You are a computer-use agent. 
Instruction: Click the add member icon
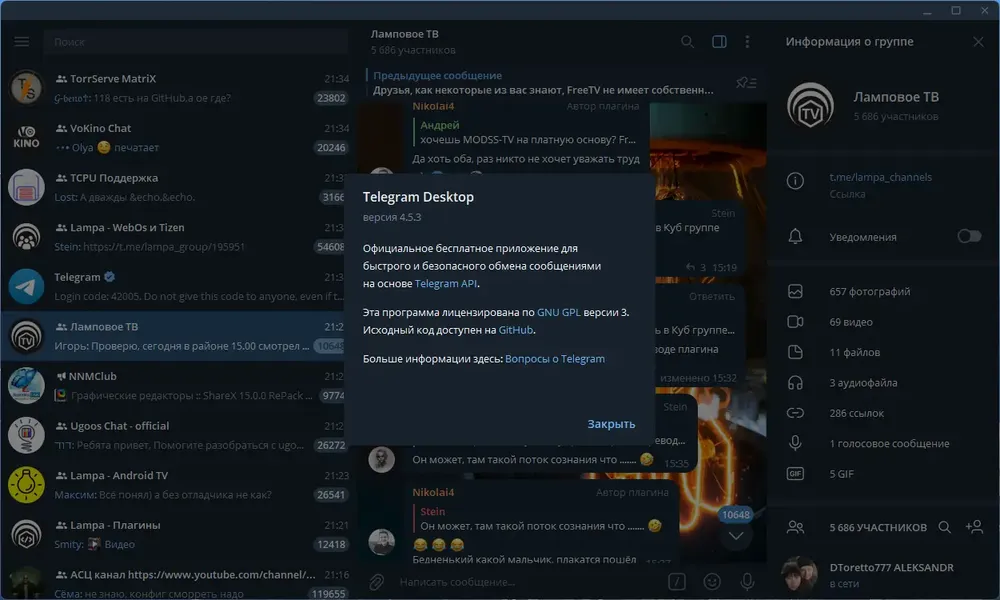tap(974, 527)
